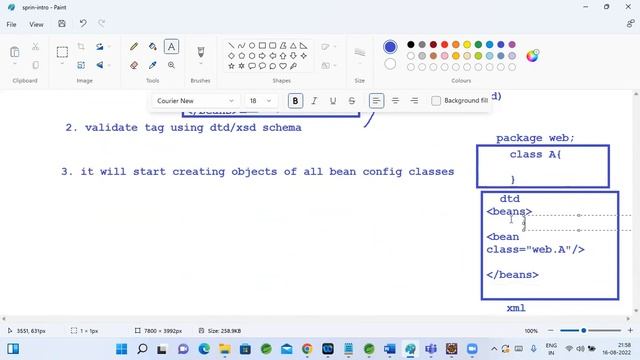This screenshot has height=360, width=640.
Task: Expand the Selection options arrow
Action: click(62, 64)
